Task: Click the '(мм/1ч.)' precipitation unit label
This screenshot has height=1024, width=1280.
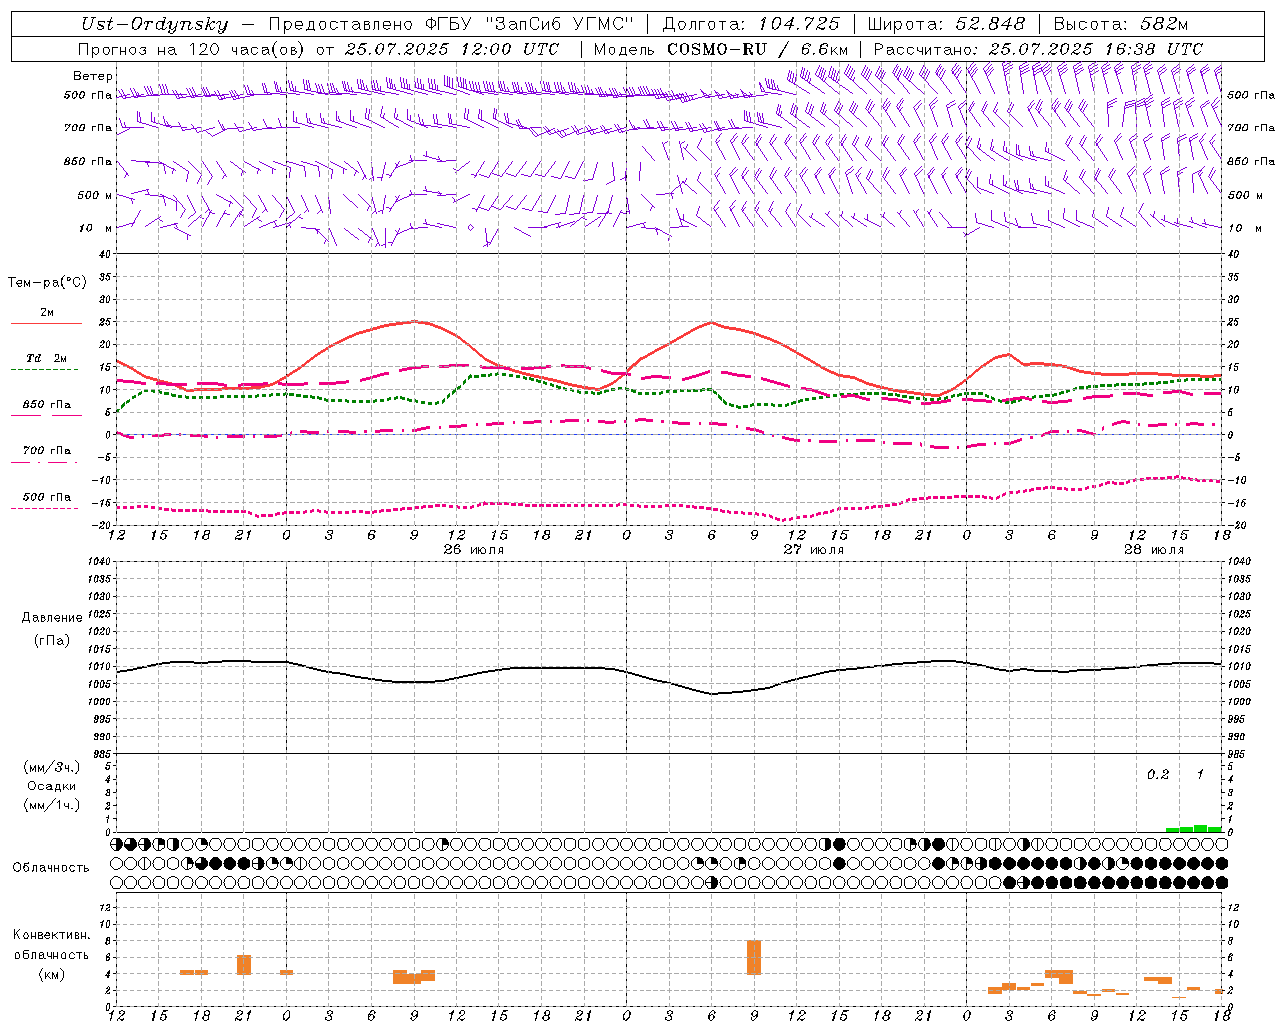Action: coord(52,805)
